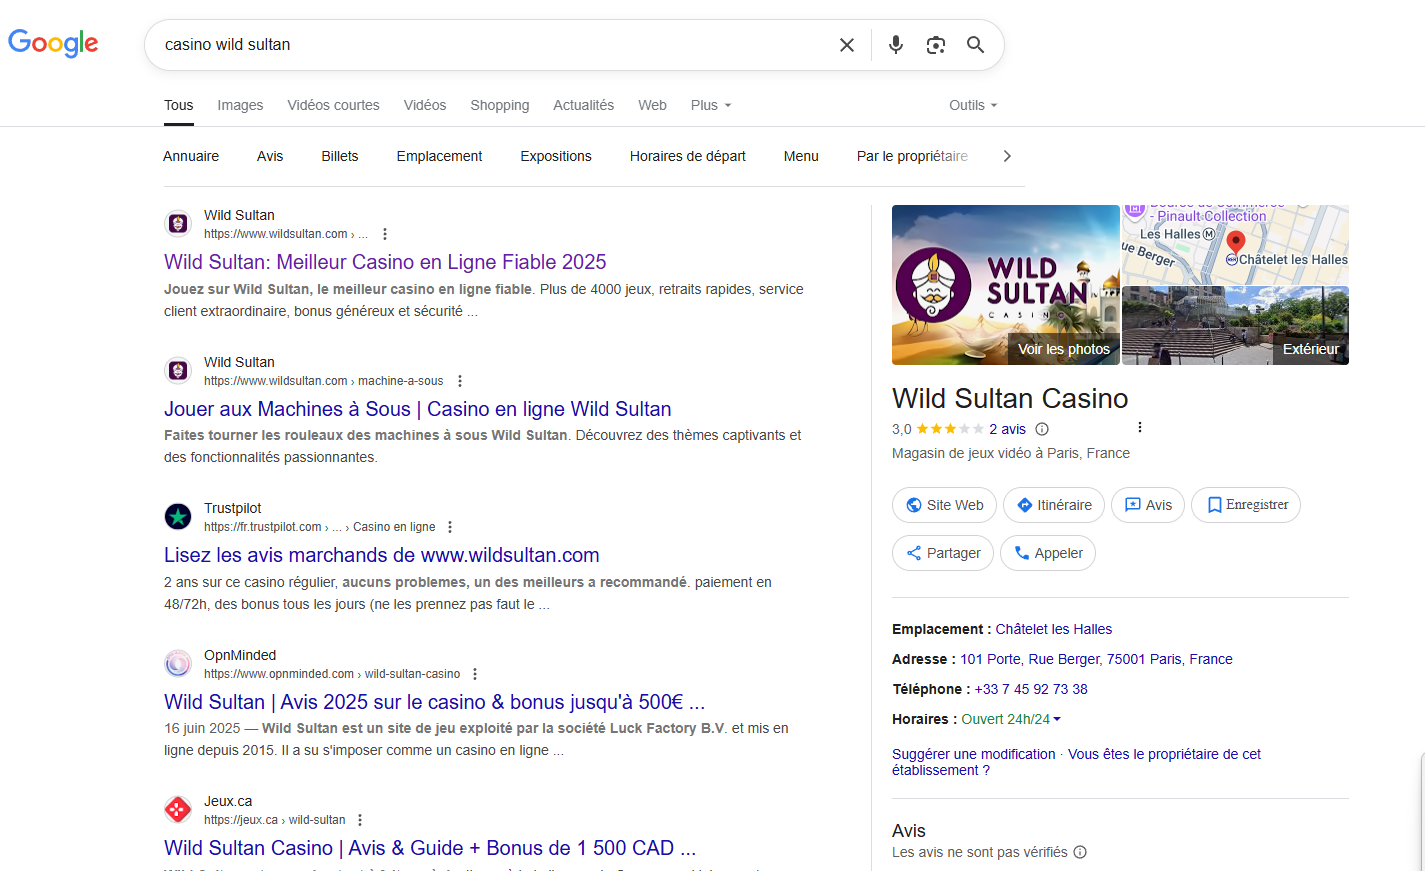1425x871 pixels.
Task: Open the Outils dropdown
Action: click(x=973, y=105)
